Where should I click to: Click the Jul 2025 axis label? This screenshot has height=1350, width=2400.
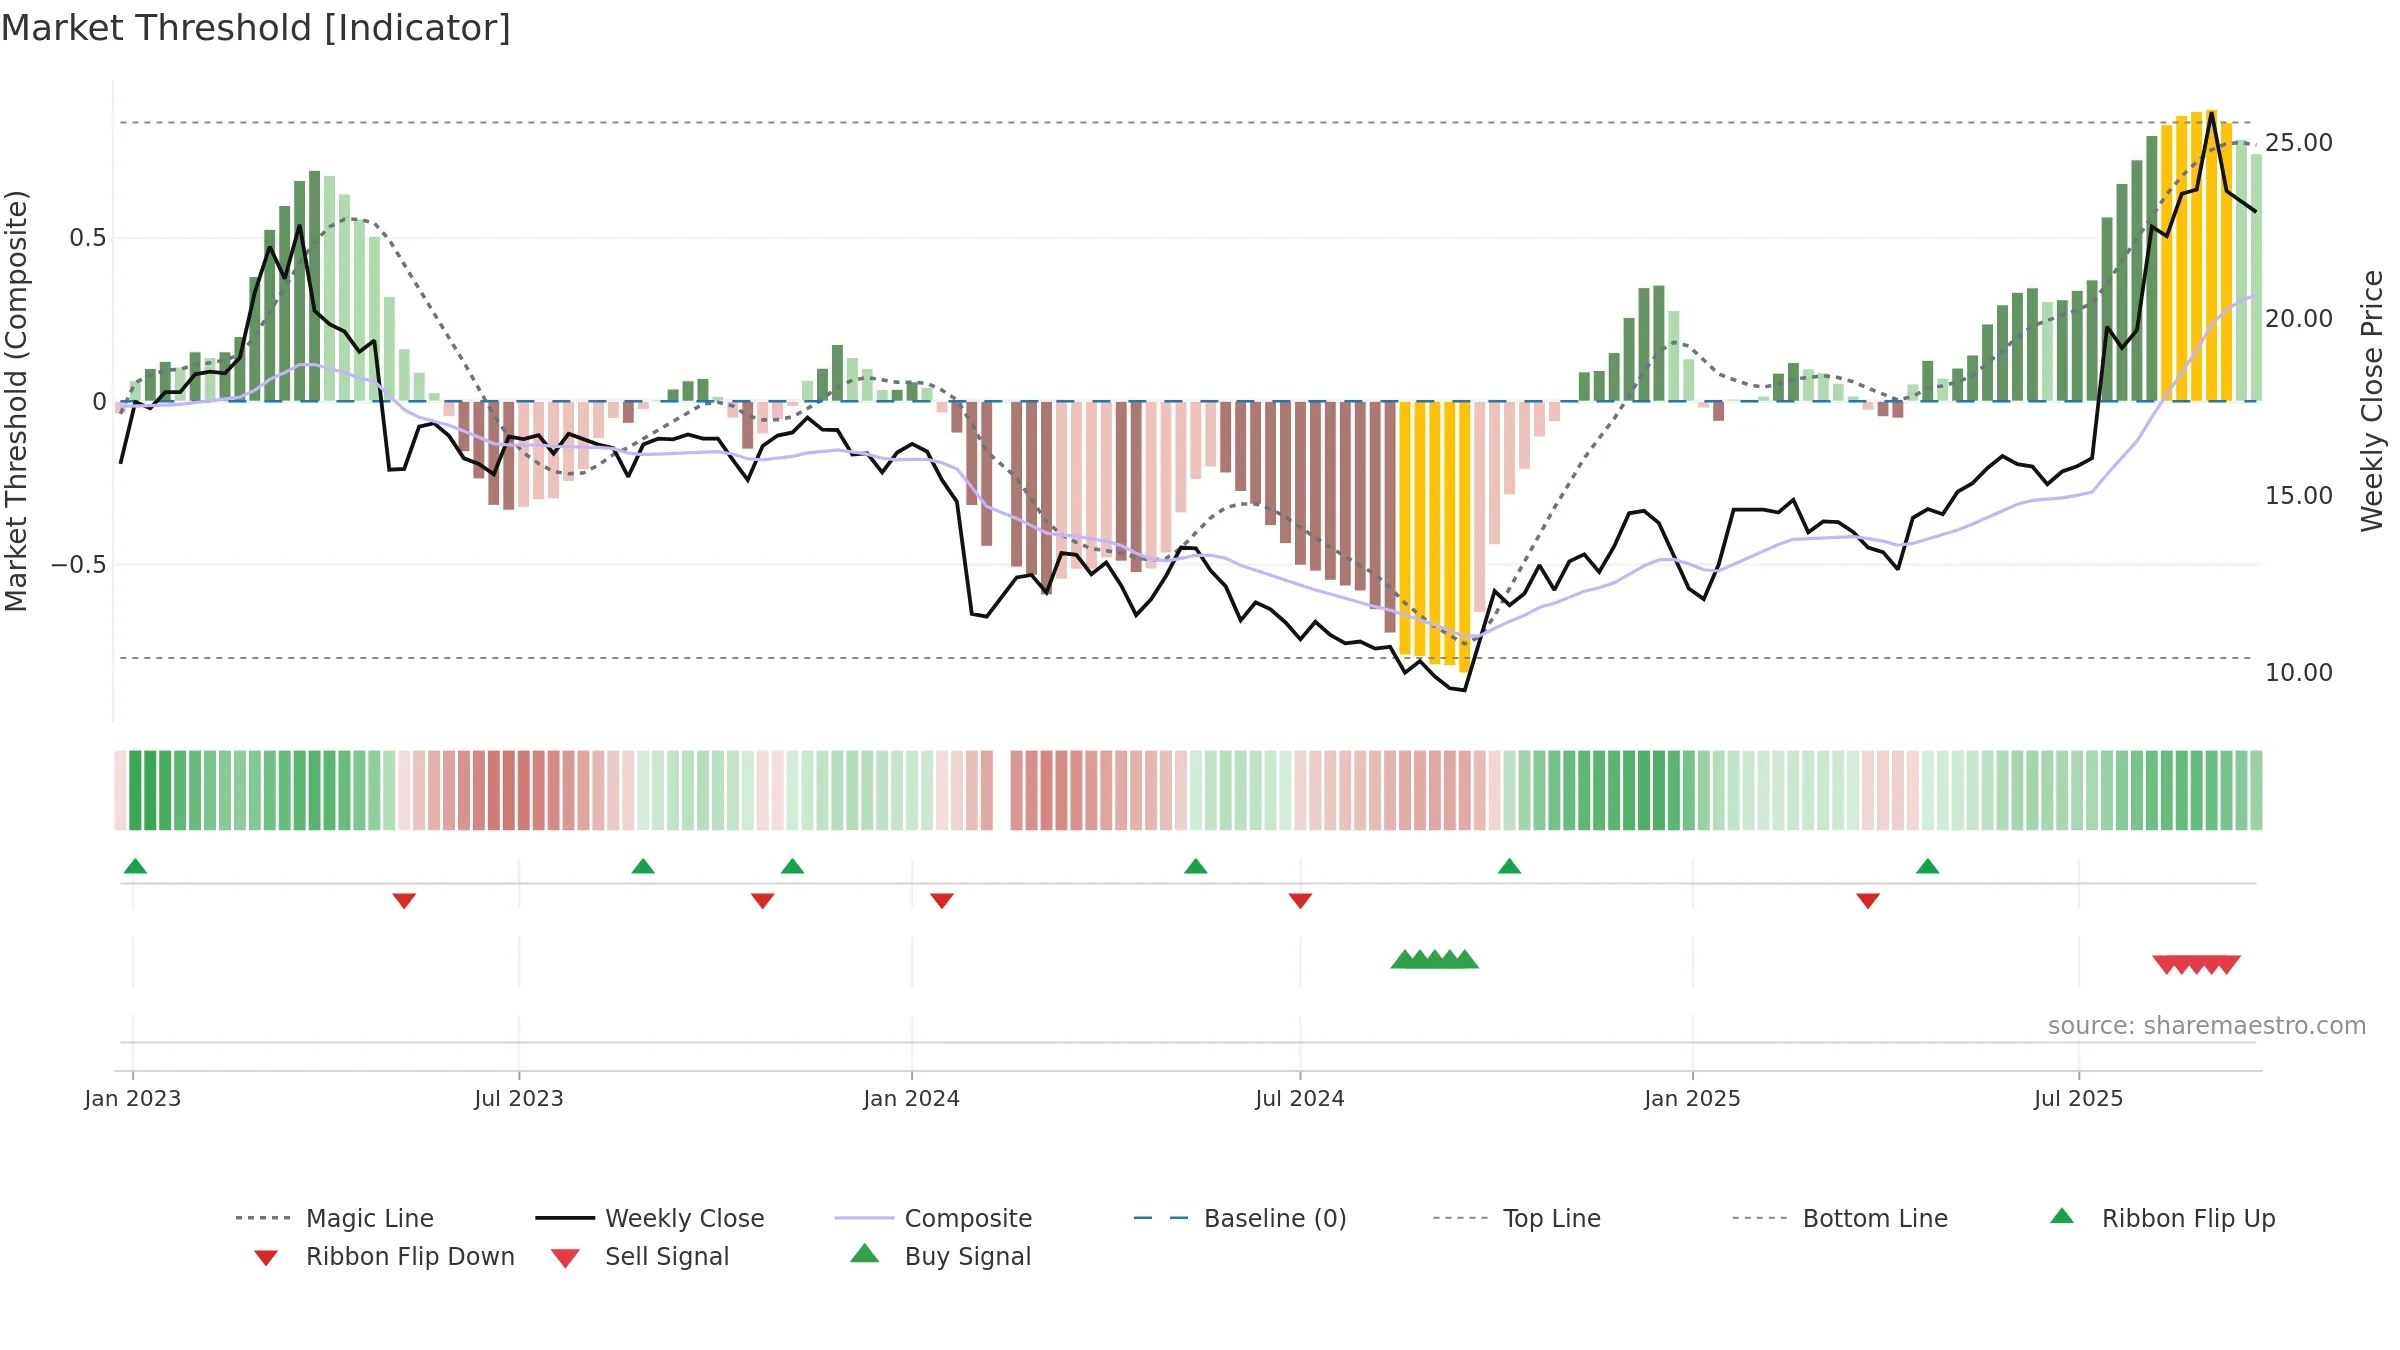point(2079,1099)
